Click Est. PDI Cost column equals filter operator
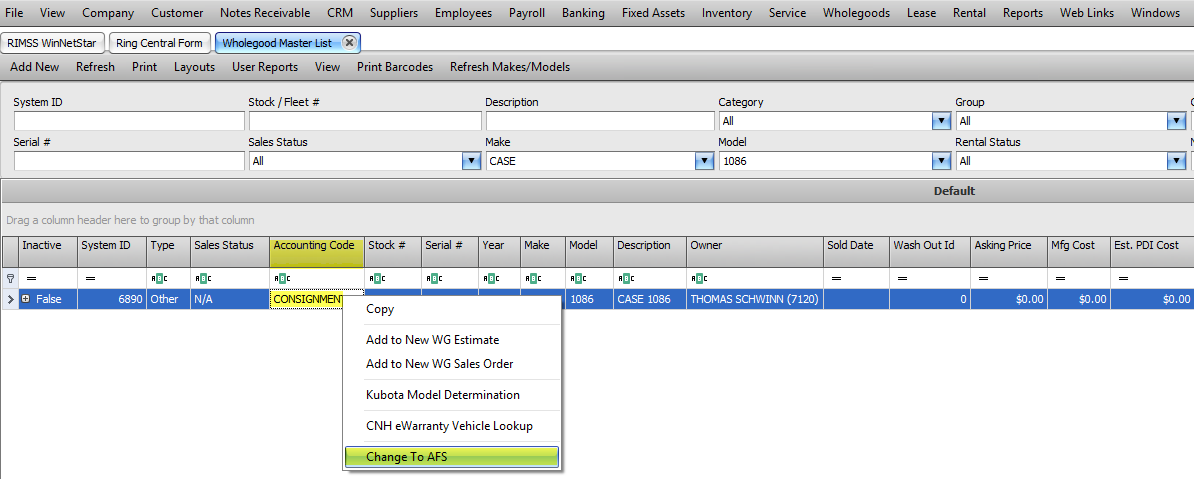 (x=1123, y=279)
